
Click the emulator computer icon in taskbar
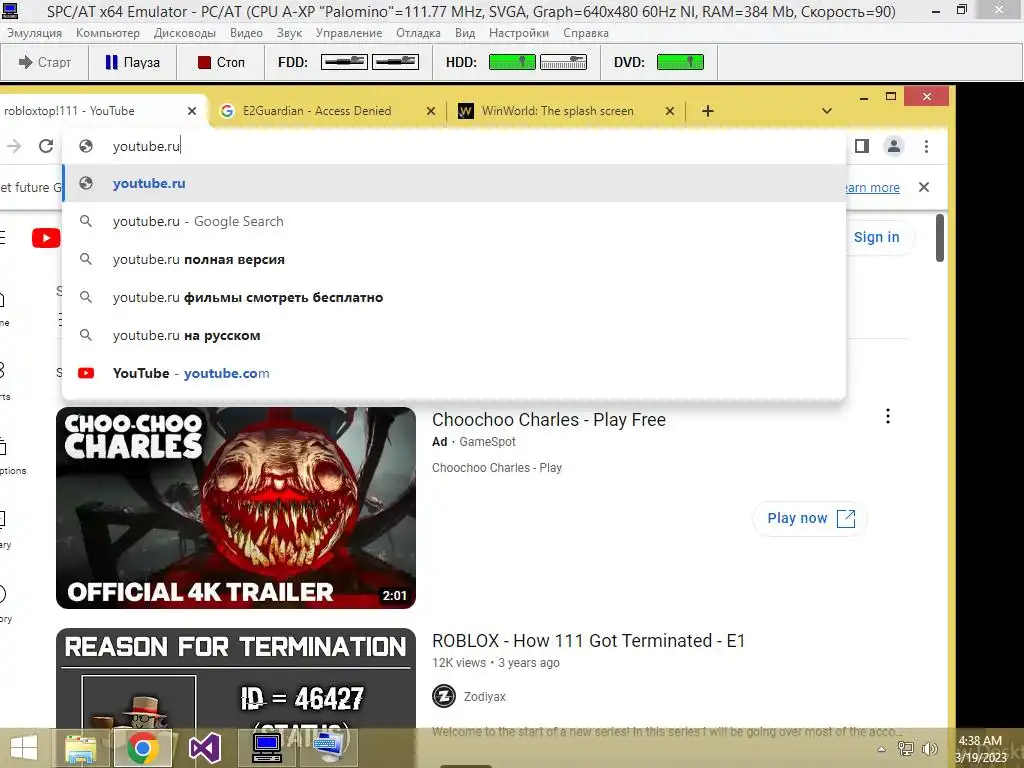coord(266,748)
